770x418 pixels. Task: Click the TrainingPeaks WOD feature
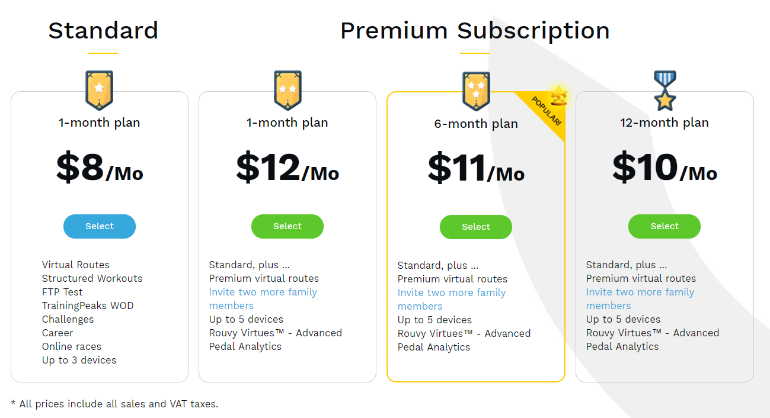coord(87,306)
